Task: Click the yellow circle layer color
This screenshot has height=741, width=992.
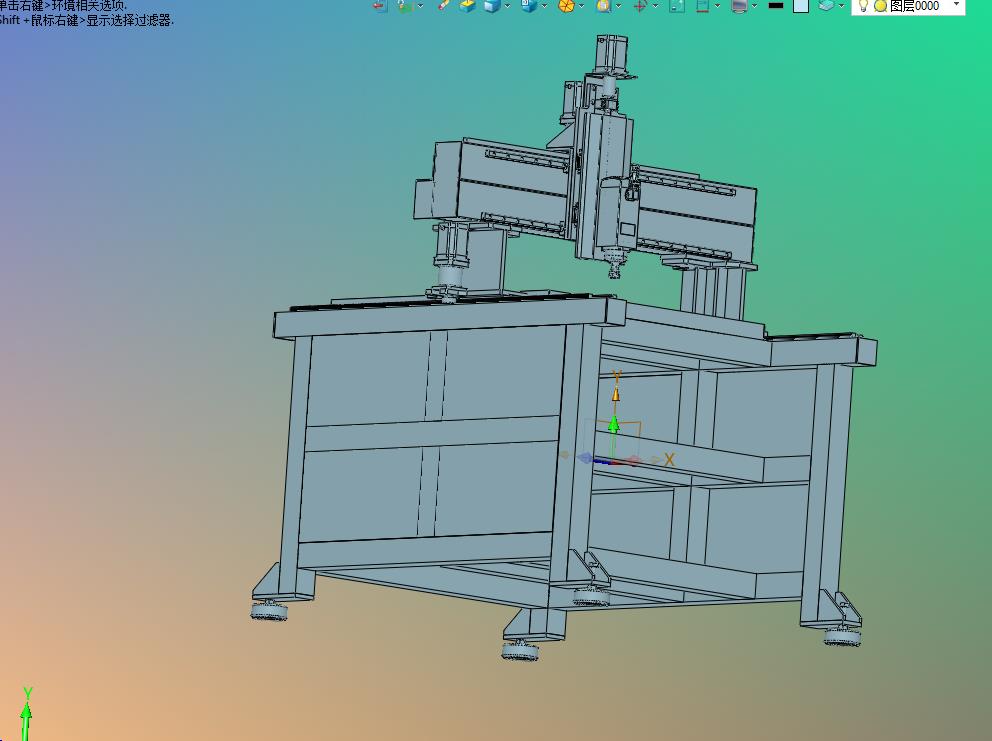Action: coord(880,6)
